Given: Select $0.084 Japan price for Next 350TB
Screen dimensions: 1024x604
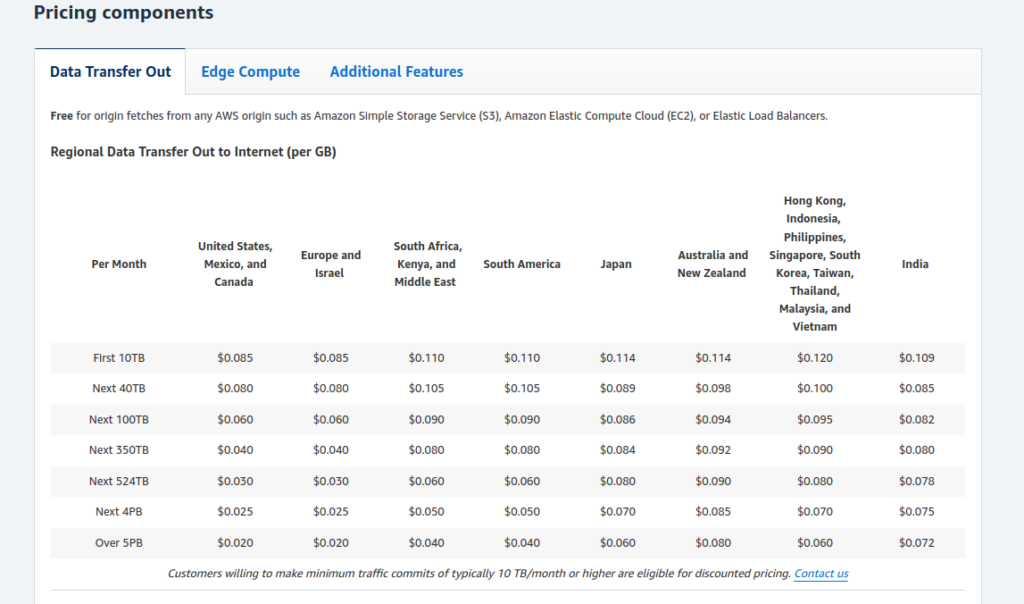Looking at the screenshot, I should [617, 450].
